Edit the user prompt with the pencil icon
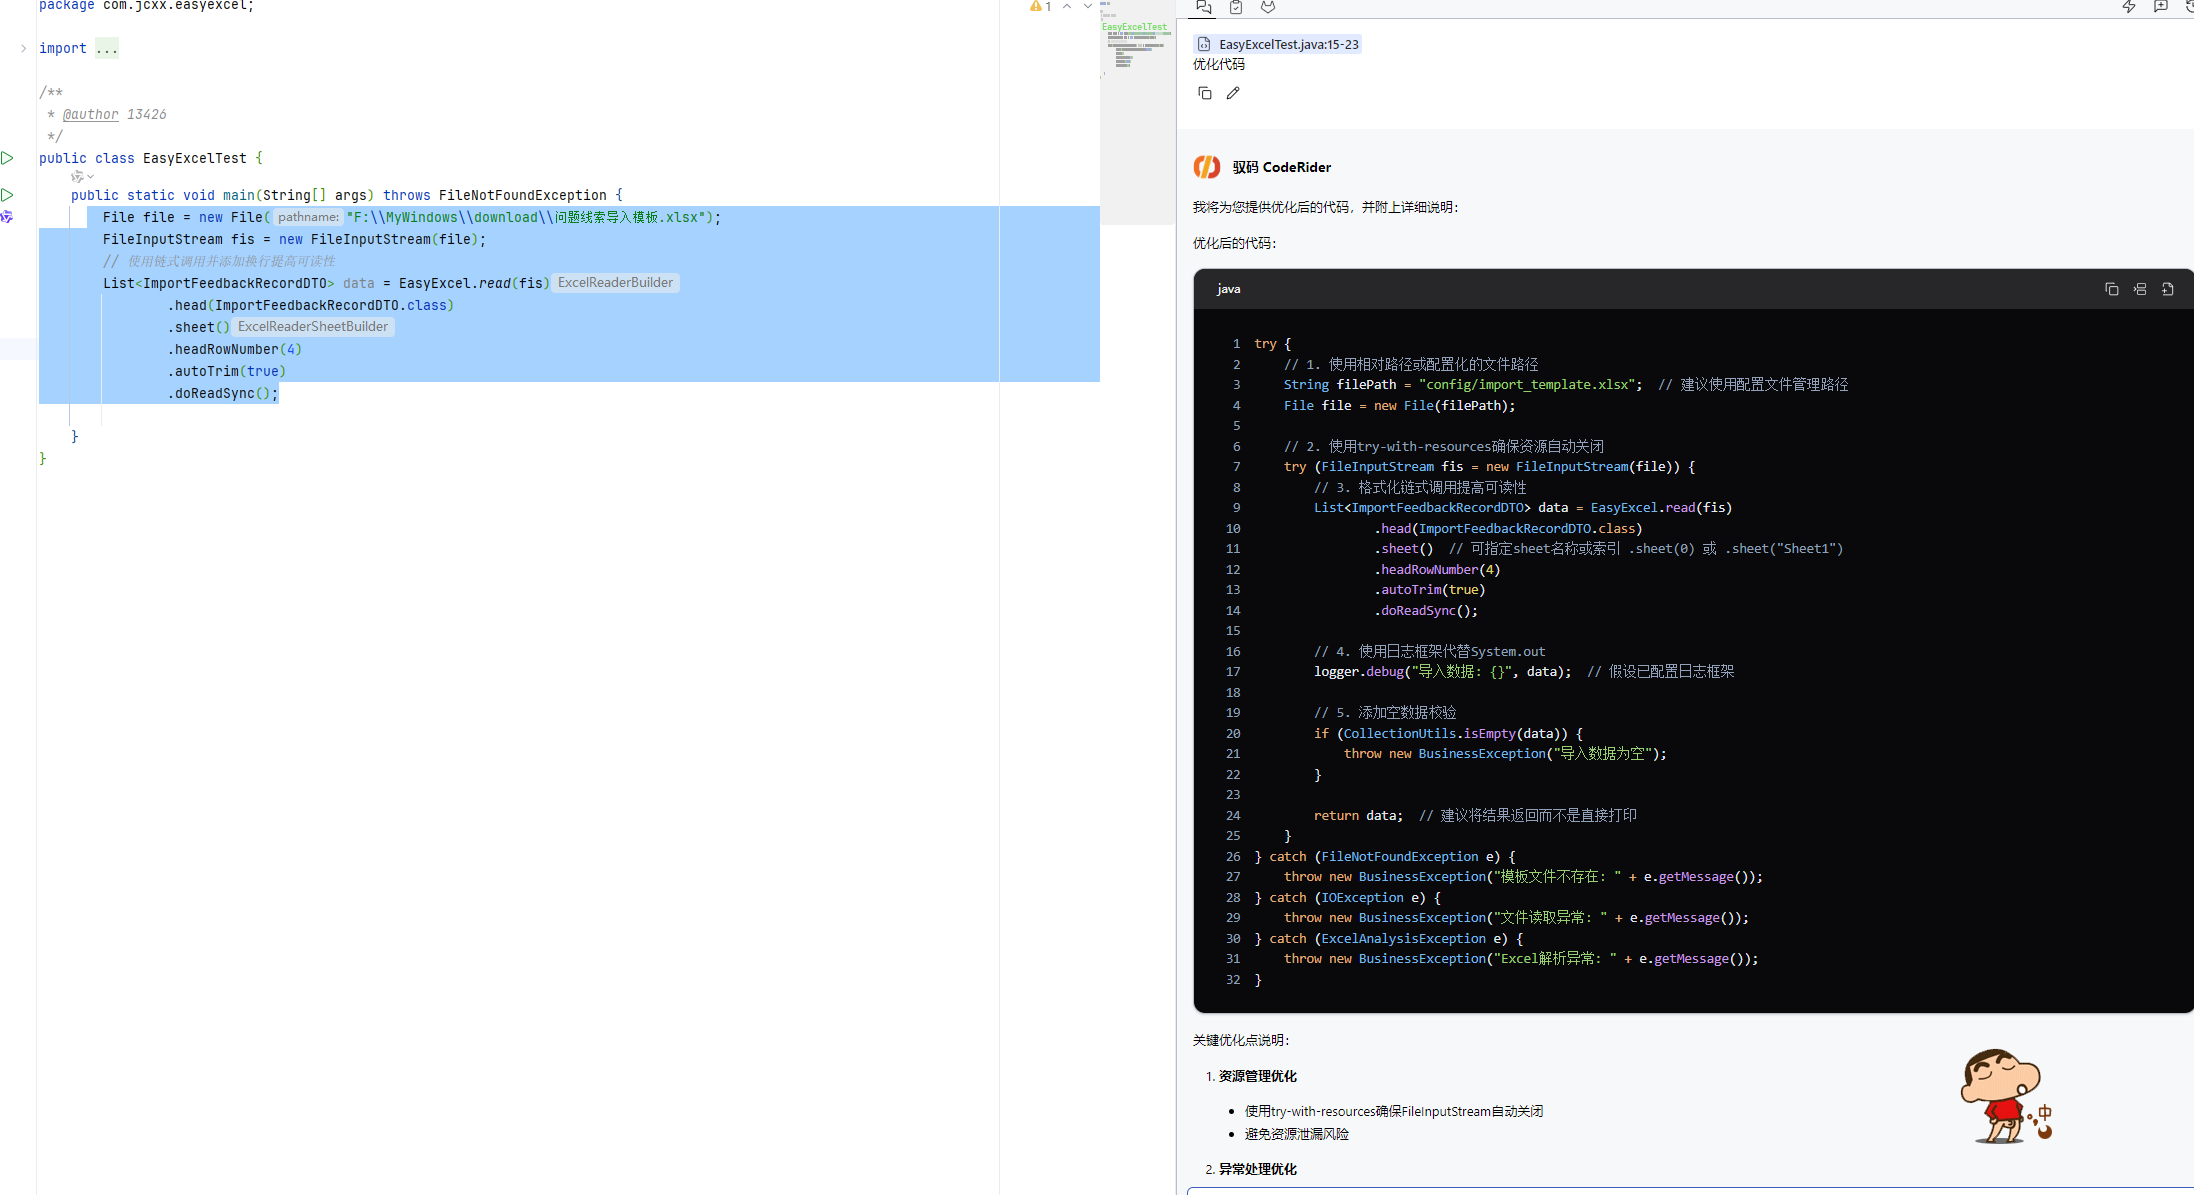The image size is (2194, 1195). click(1233, 93)
